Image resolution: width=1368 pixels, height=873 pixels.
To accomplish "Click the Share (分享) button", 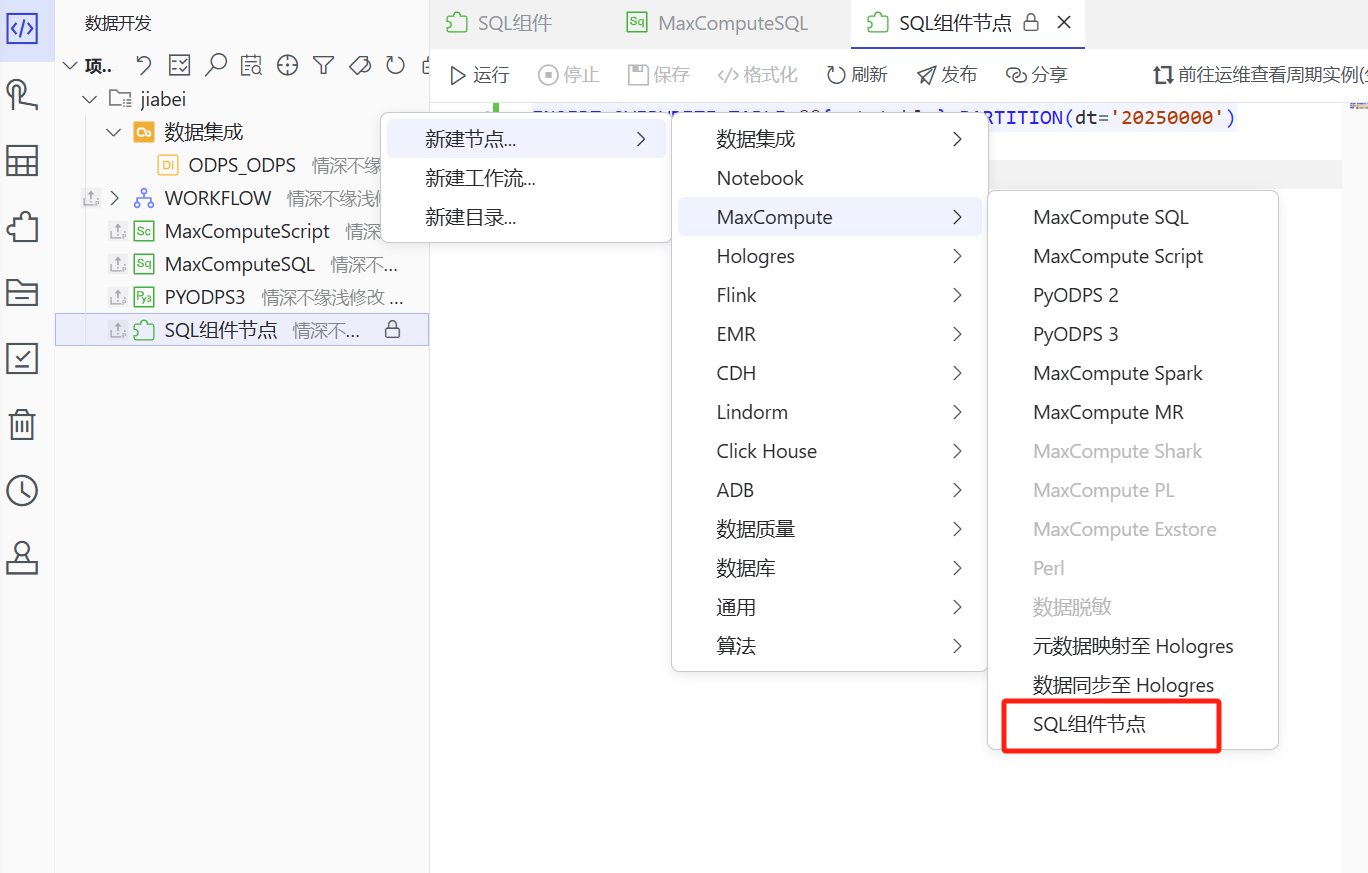I will (1037, 75).
